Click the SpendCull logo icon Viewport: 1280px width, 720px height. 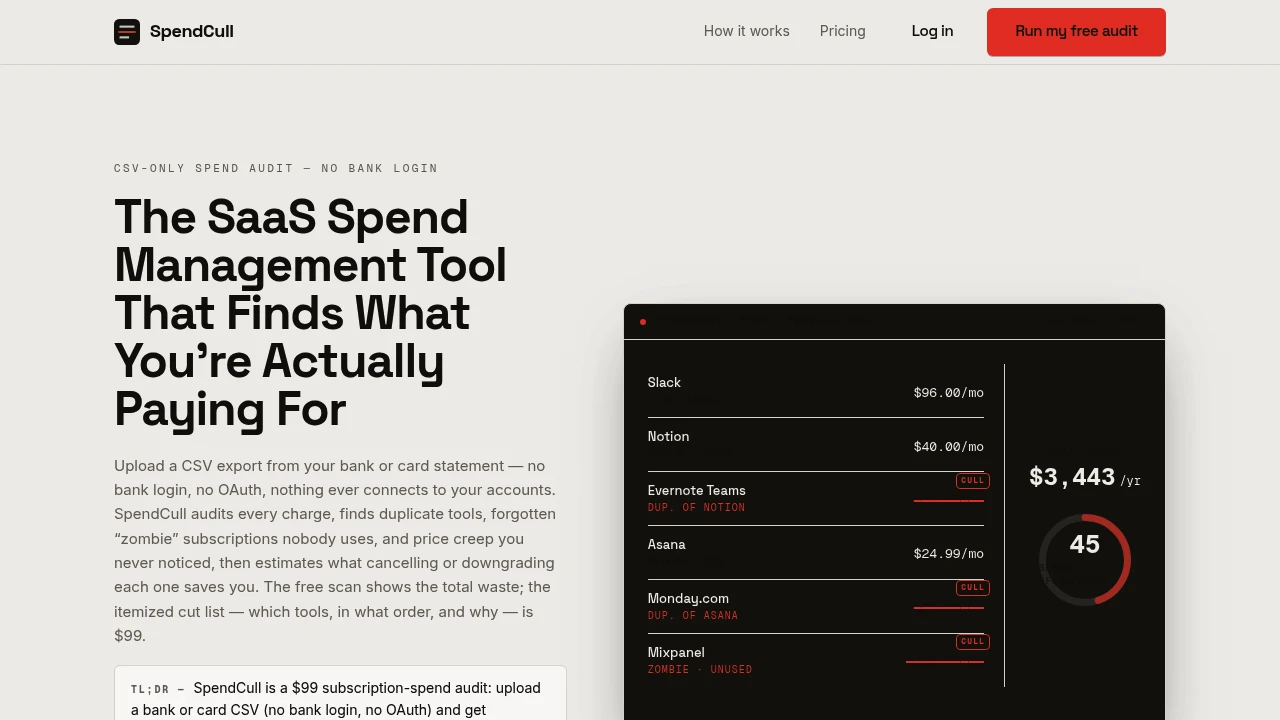tap(127, 32)
